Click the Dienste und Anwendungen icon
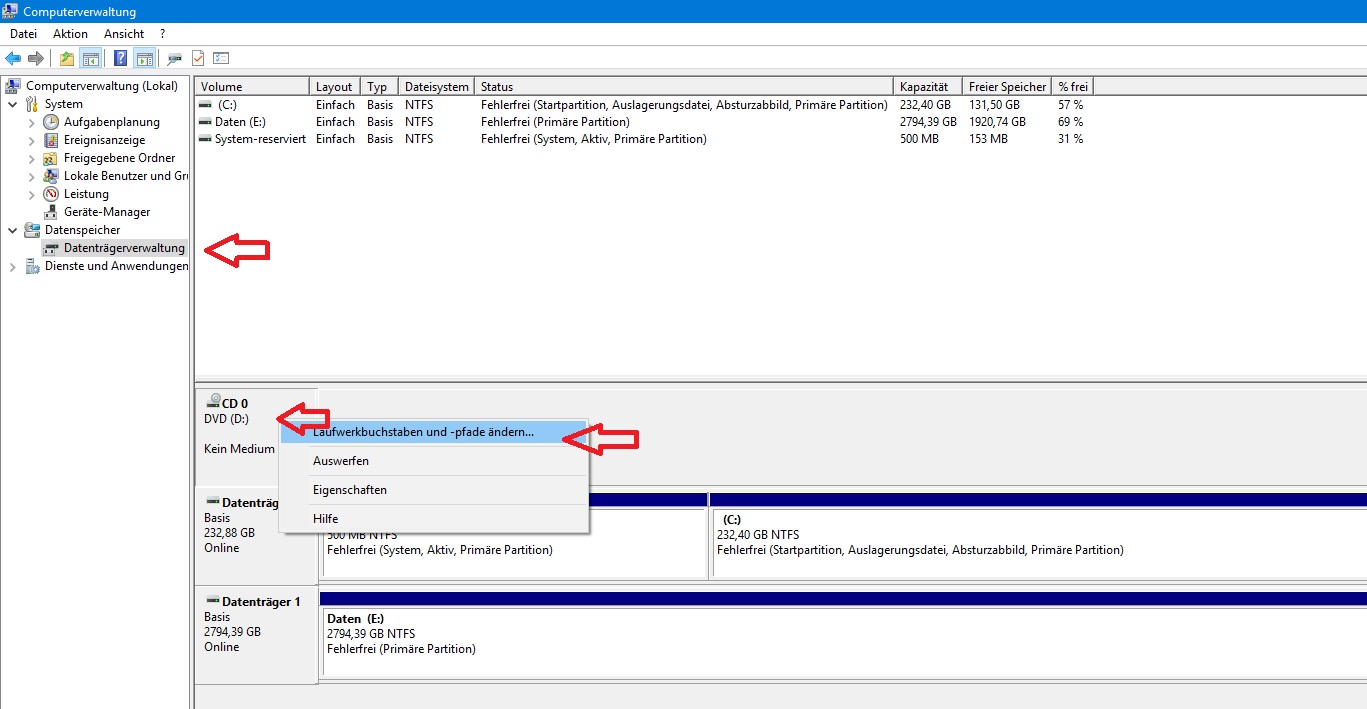1367x709 pixels. point(32,266)
